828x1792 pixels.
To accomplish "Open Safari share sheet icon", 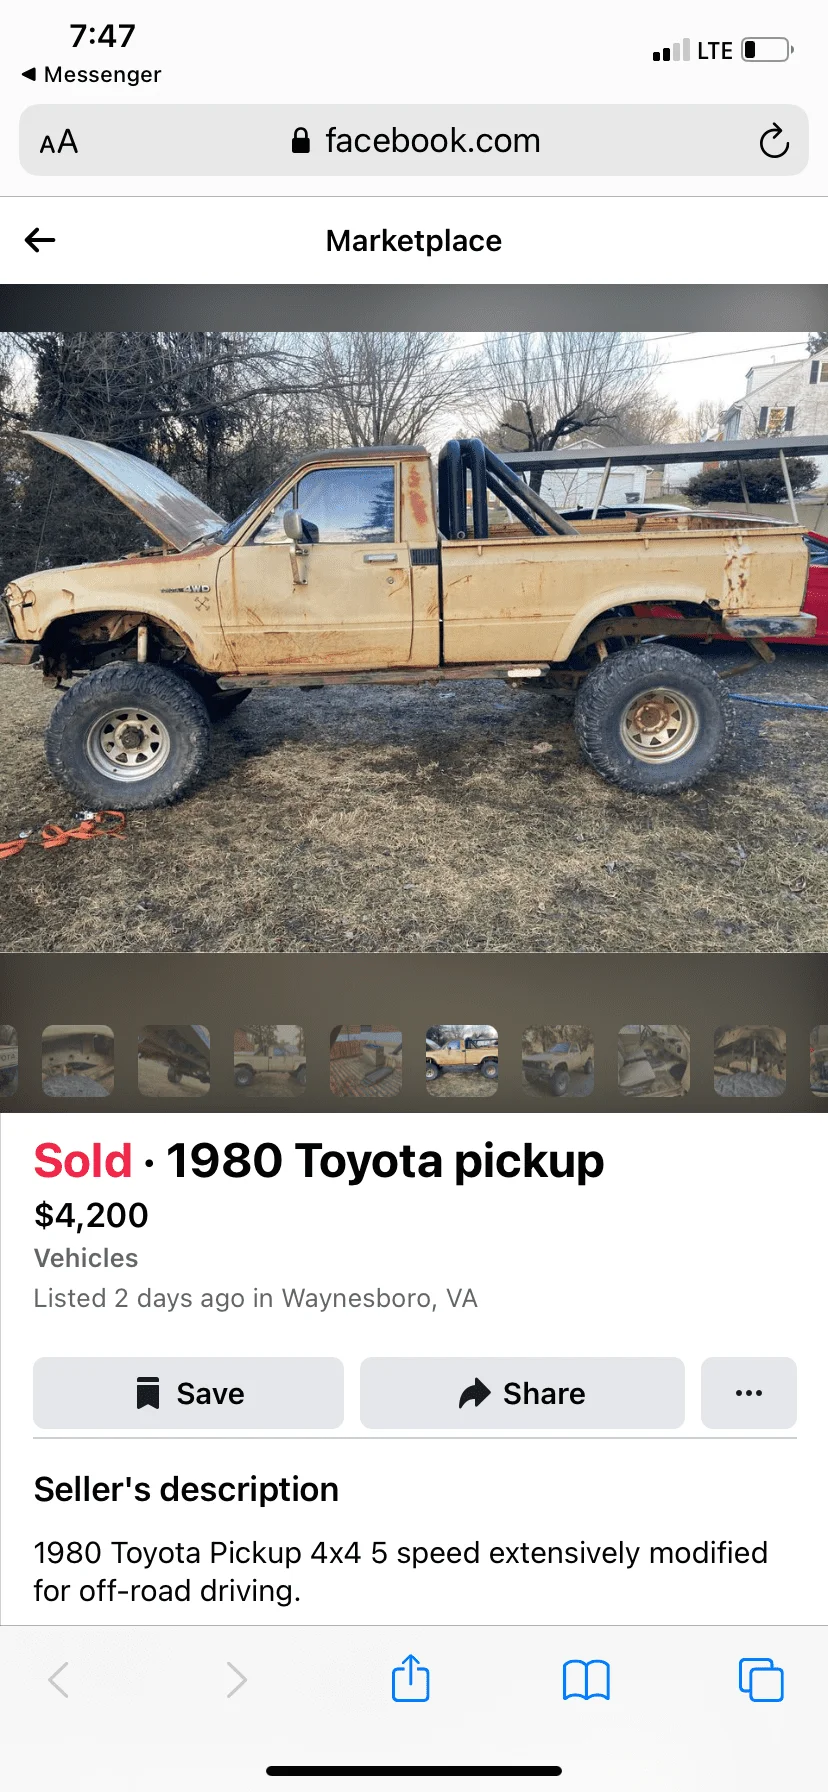I will coord(410,1678).
